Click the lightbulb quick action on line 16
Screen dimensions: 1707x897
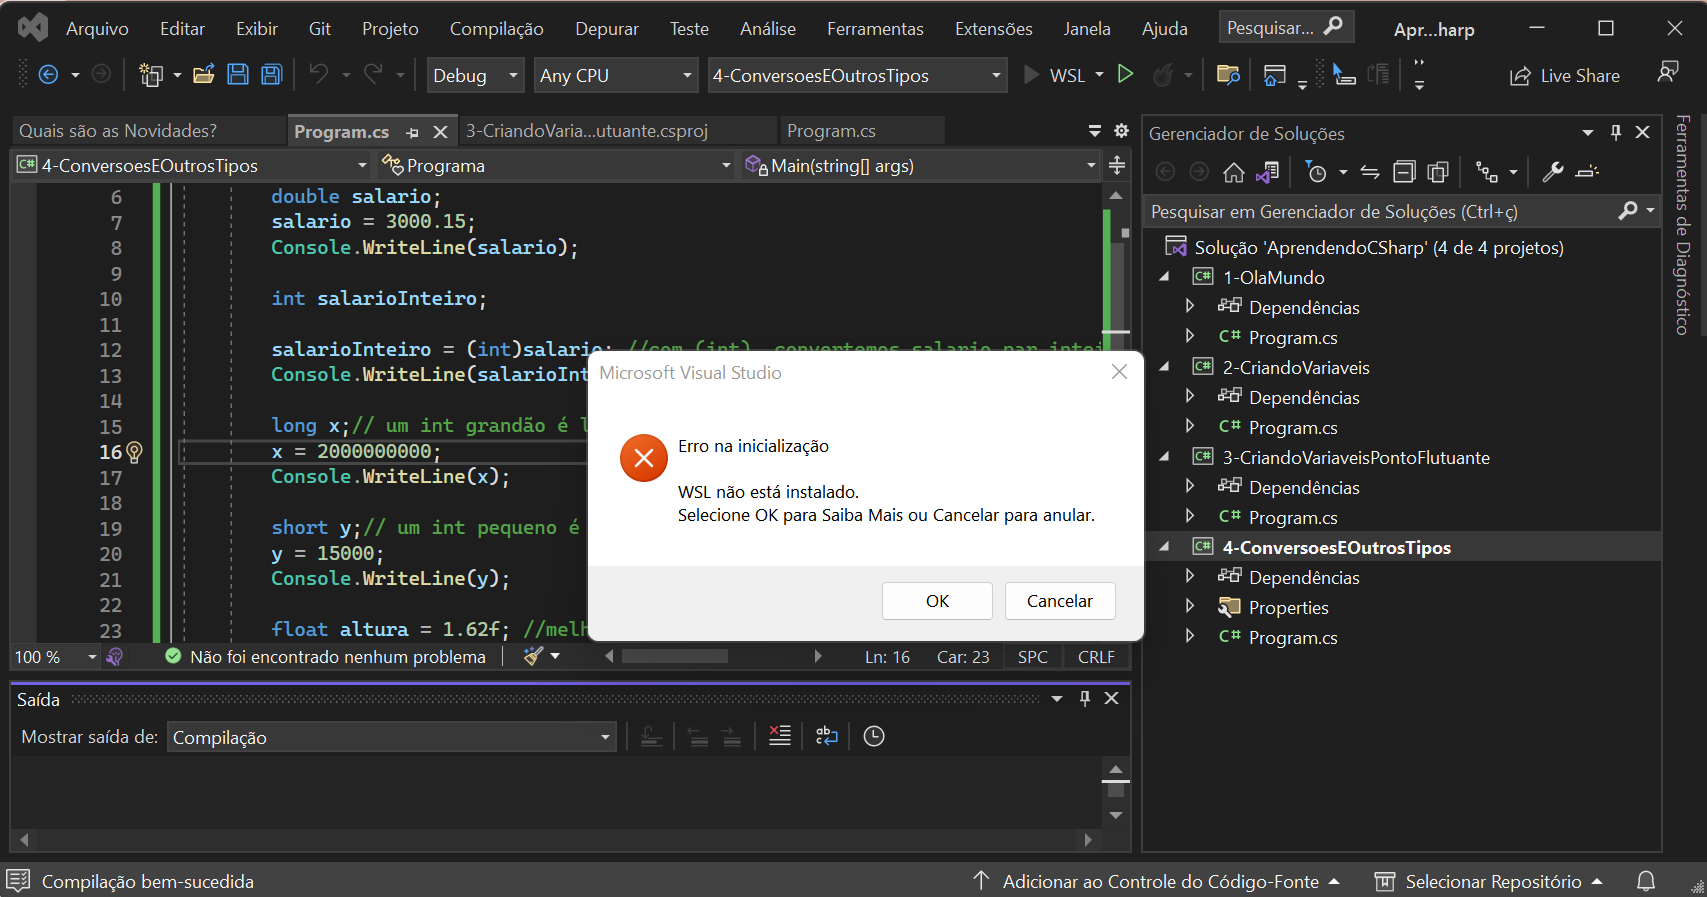pyautogui.click(x=135, y=452)
